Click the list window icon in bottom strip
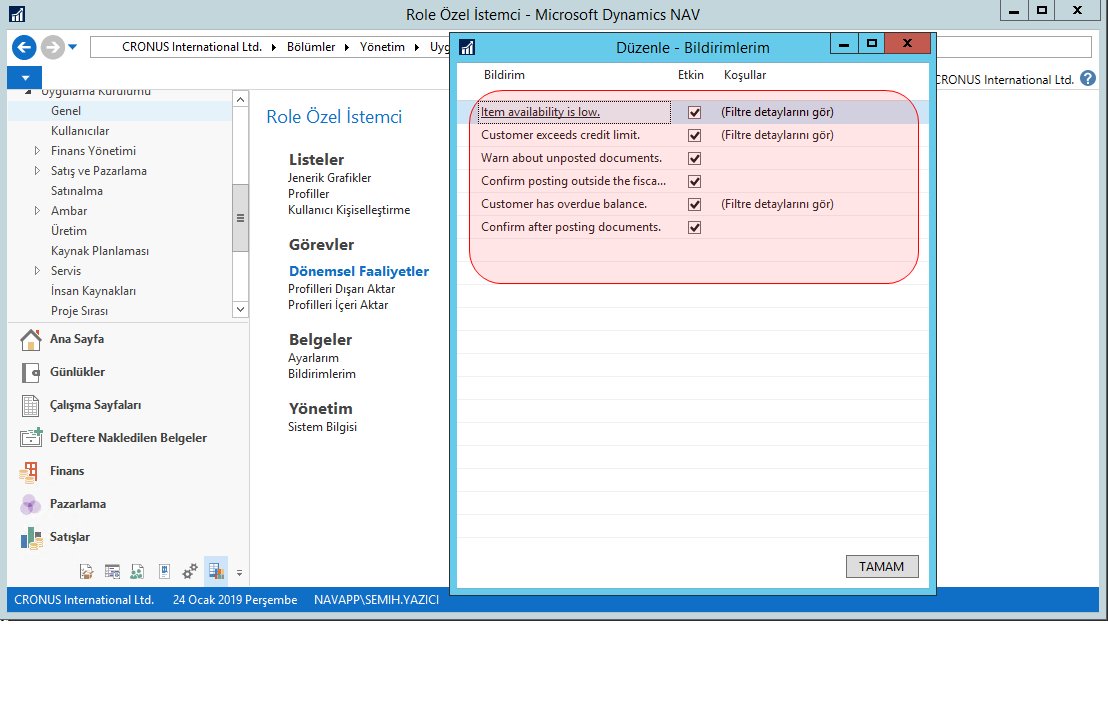 112,571
